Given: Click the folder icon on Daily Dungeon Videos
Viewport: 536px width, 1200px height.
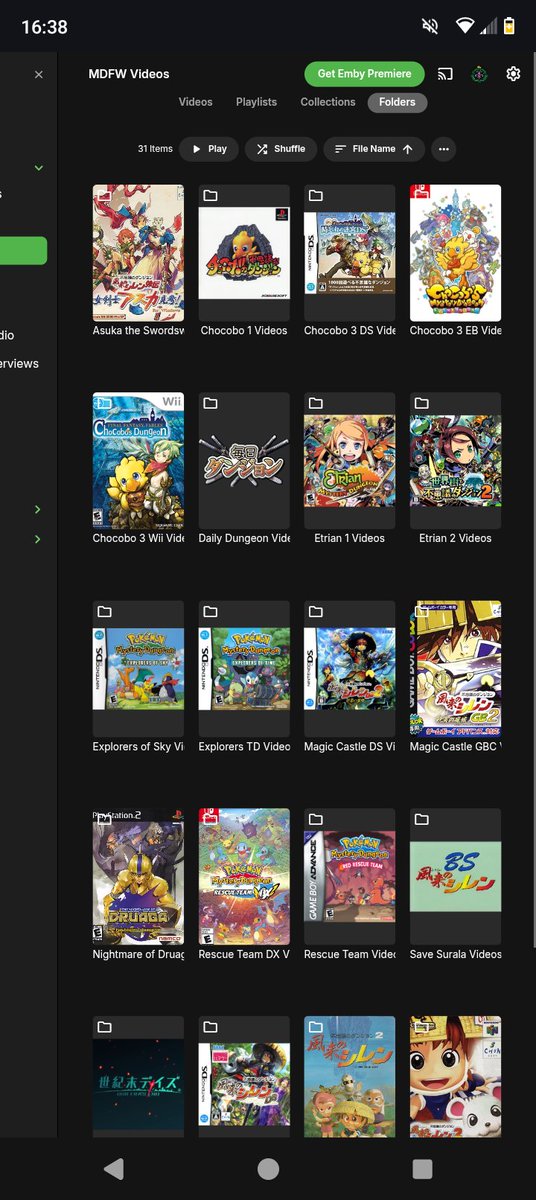Looking at the screenshot, I should 210,403.
